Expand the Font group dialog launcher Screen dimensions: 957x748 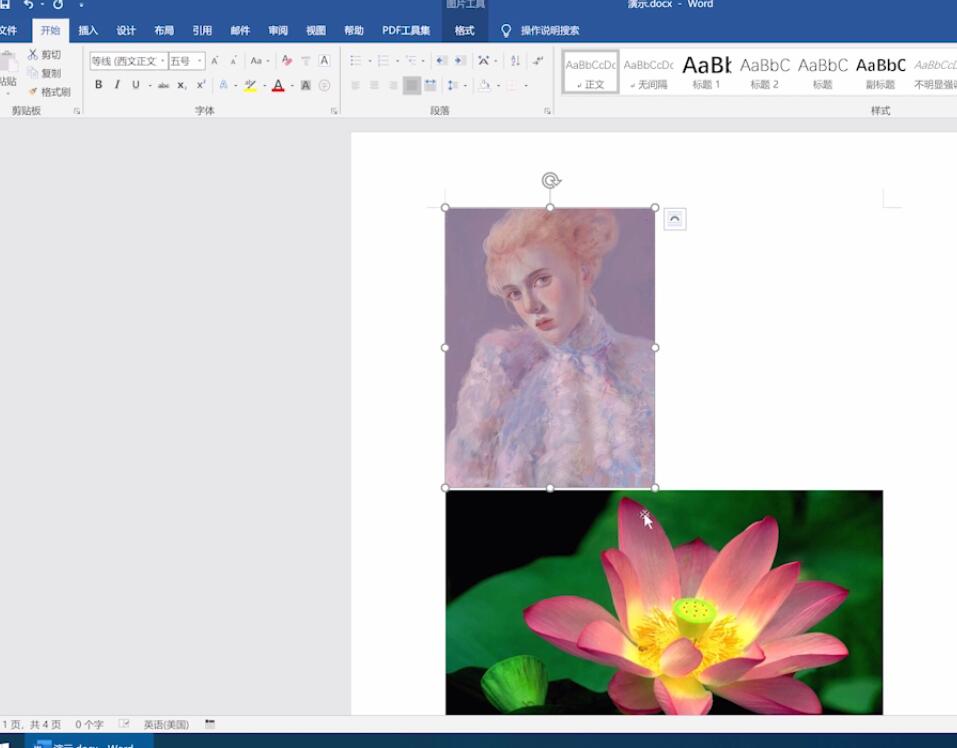click(x=334, y=111)
